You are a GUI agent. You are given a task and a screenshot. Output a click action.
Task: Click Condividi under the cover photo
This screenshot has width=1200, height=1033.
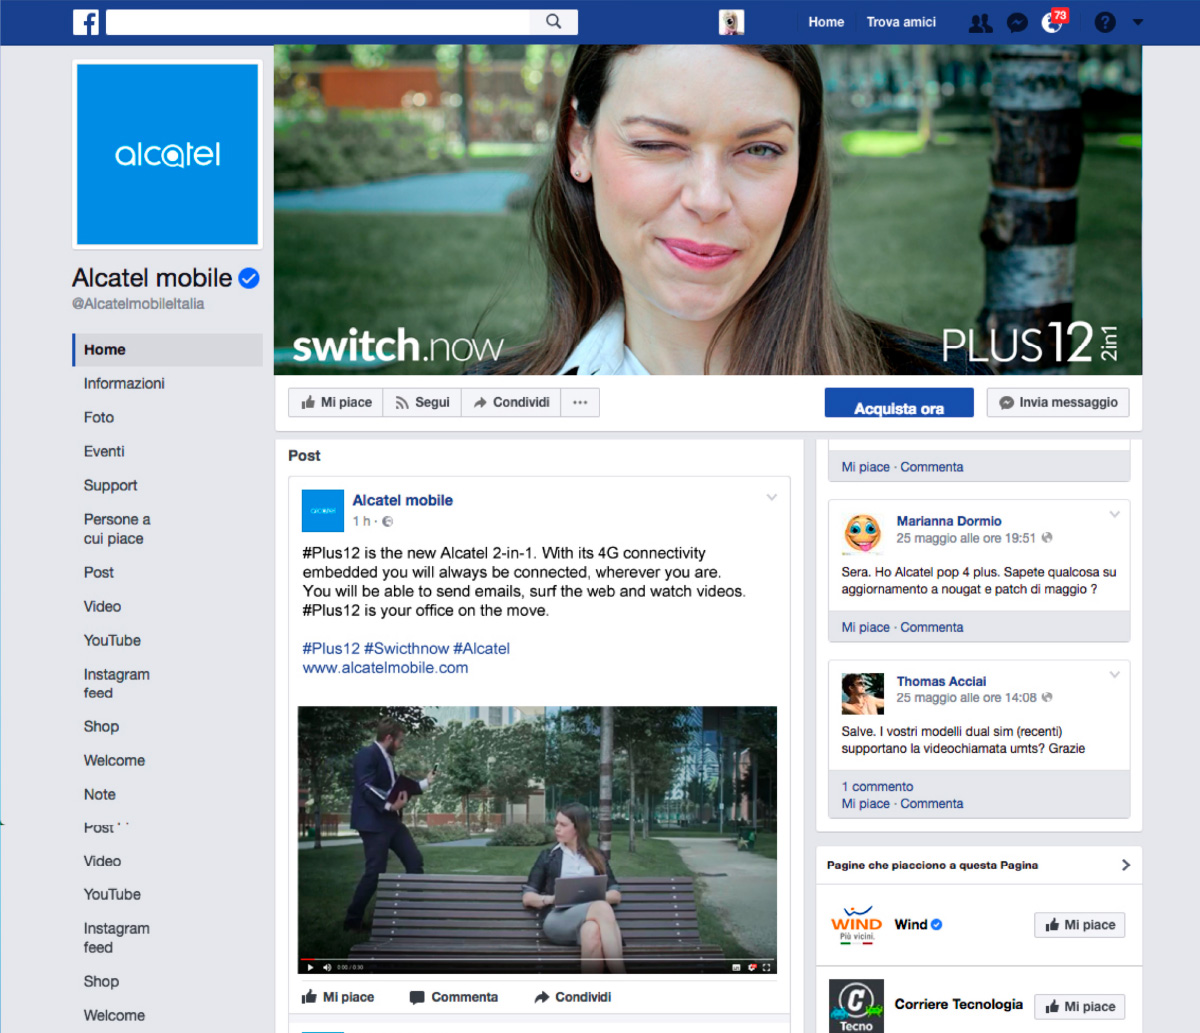point(511,402)
